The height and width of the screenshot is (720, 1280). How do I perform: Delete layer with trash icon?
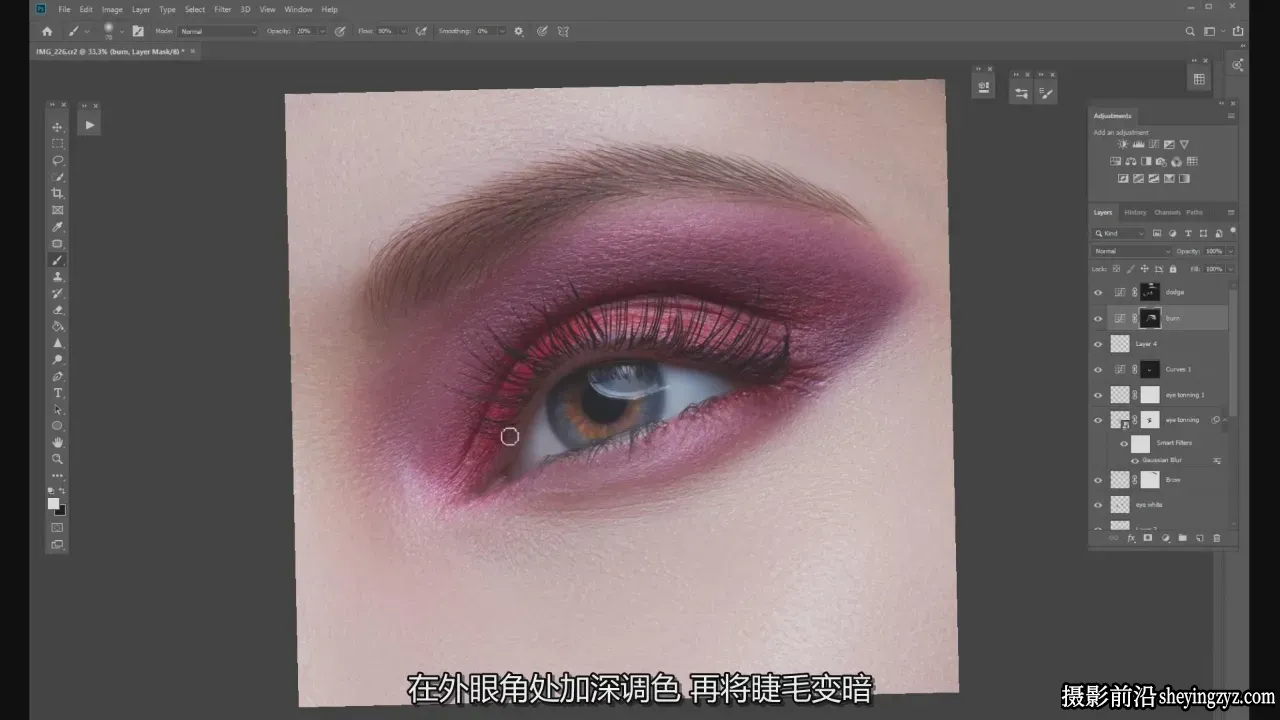click(1217, 538)
